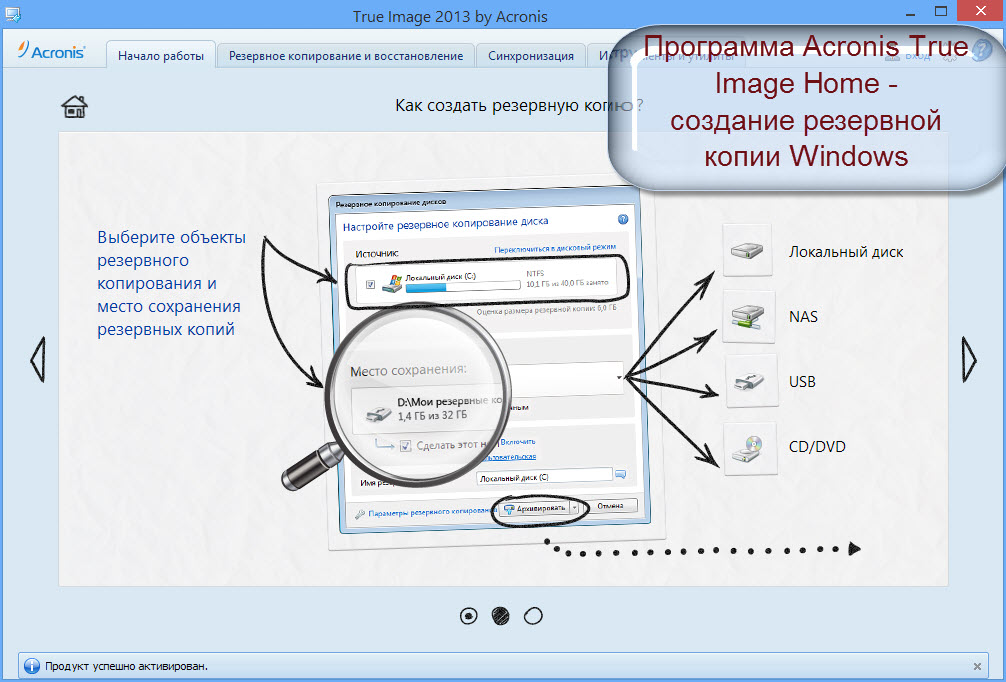Click the Архивировать button in illustration

pyautogui.click(x=535, y=508)
